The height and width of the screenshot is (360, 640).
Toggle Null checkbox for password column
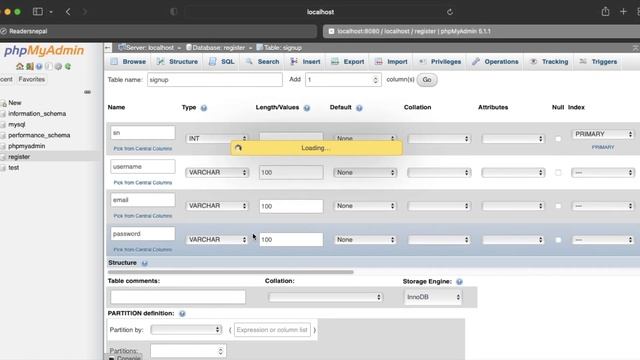coord(558,240)
